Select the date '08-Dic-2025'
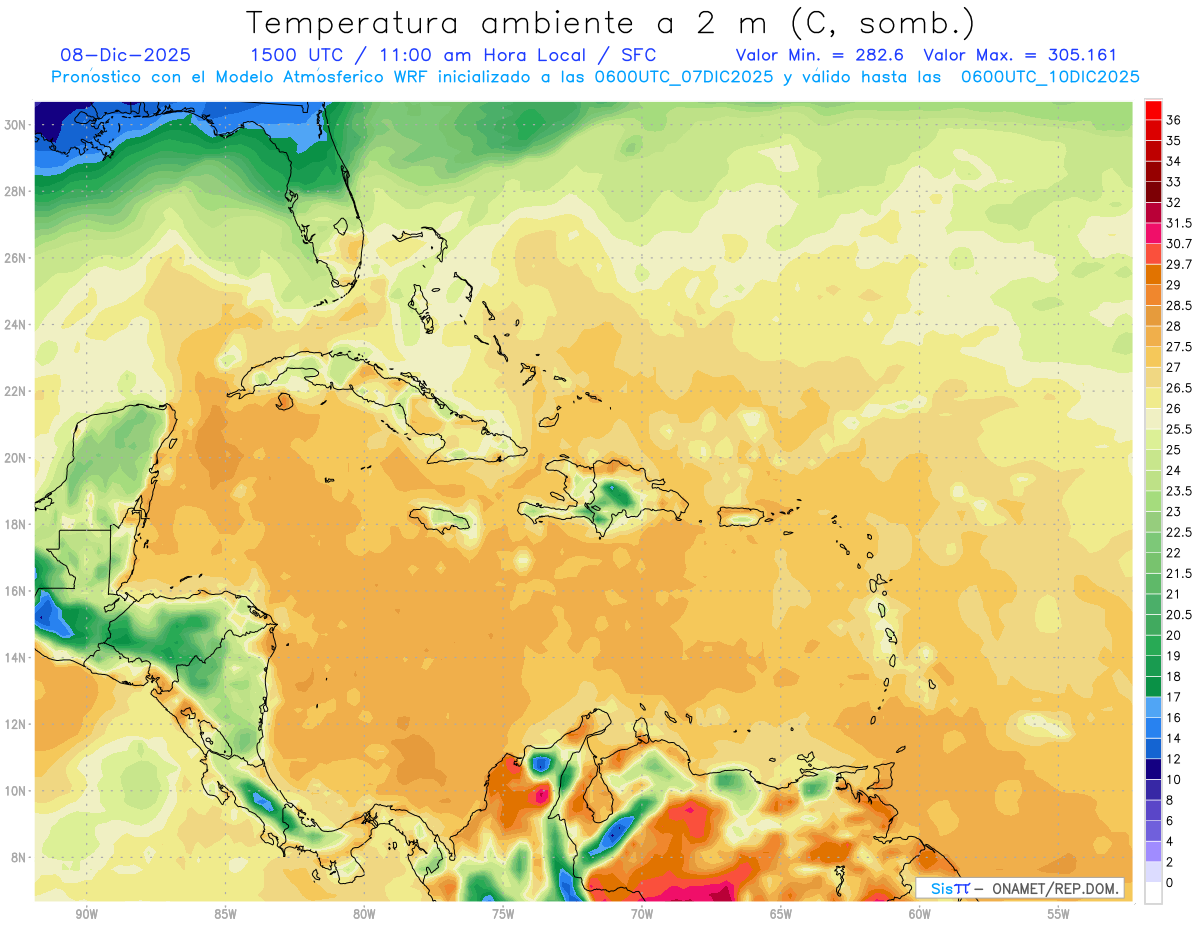The width and height of the screenshot is (1200, 927). (x=125, y=56)
